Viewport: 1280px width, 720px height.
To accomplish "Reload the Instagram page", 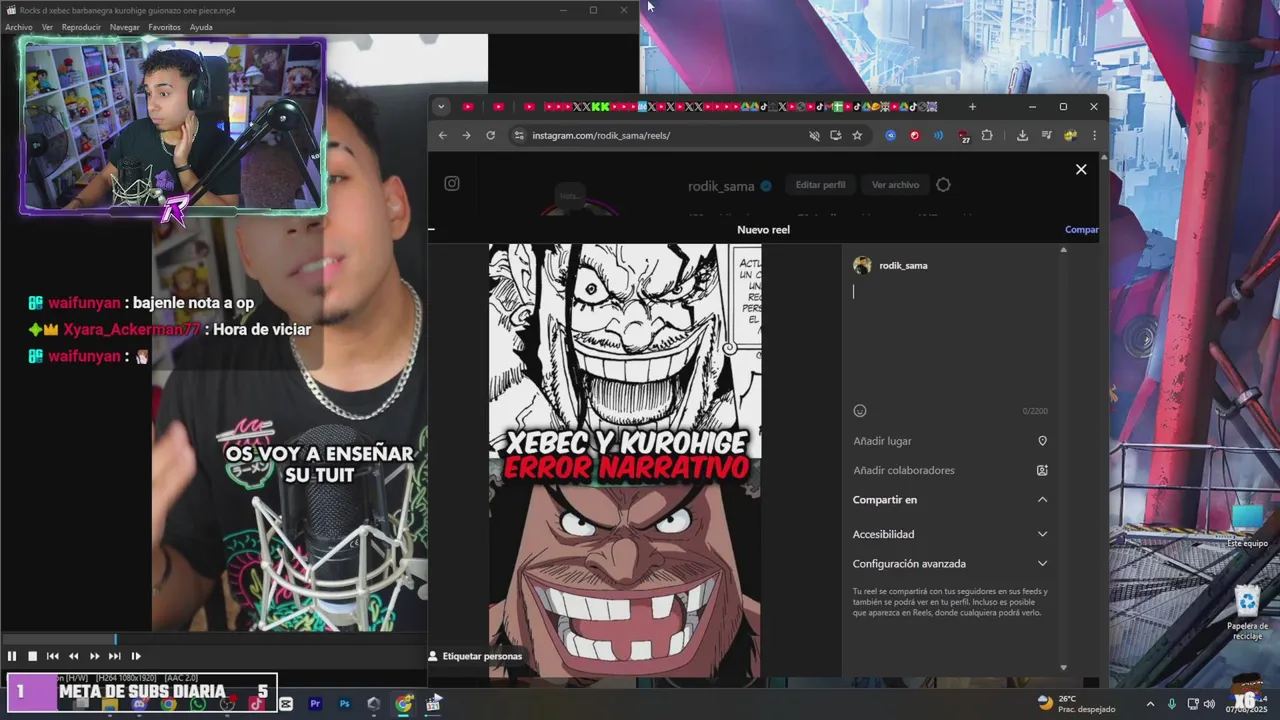I will pos(490,135).
